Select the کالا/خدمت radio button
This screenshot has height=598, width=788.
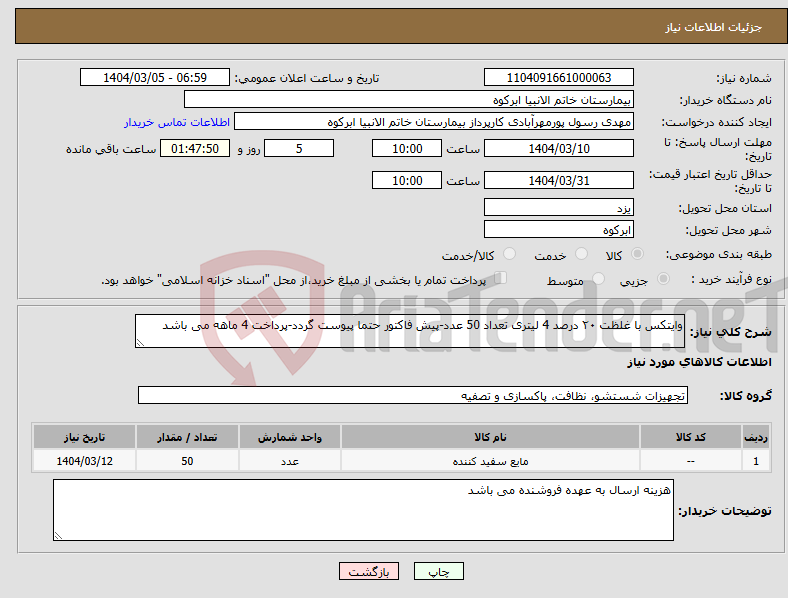coord(510,254)
